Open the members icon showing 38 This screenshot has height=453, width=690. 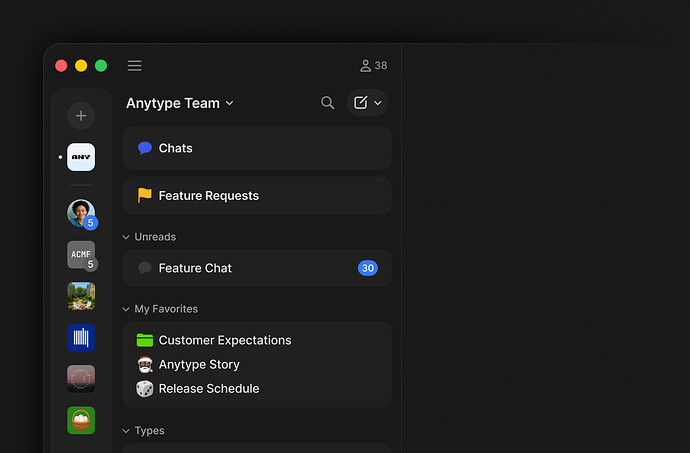374,66
